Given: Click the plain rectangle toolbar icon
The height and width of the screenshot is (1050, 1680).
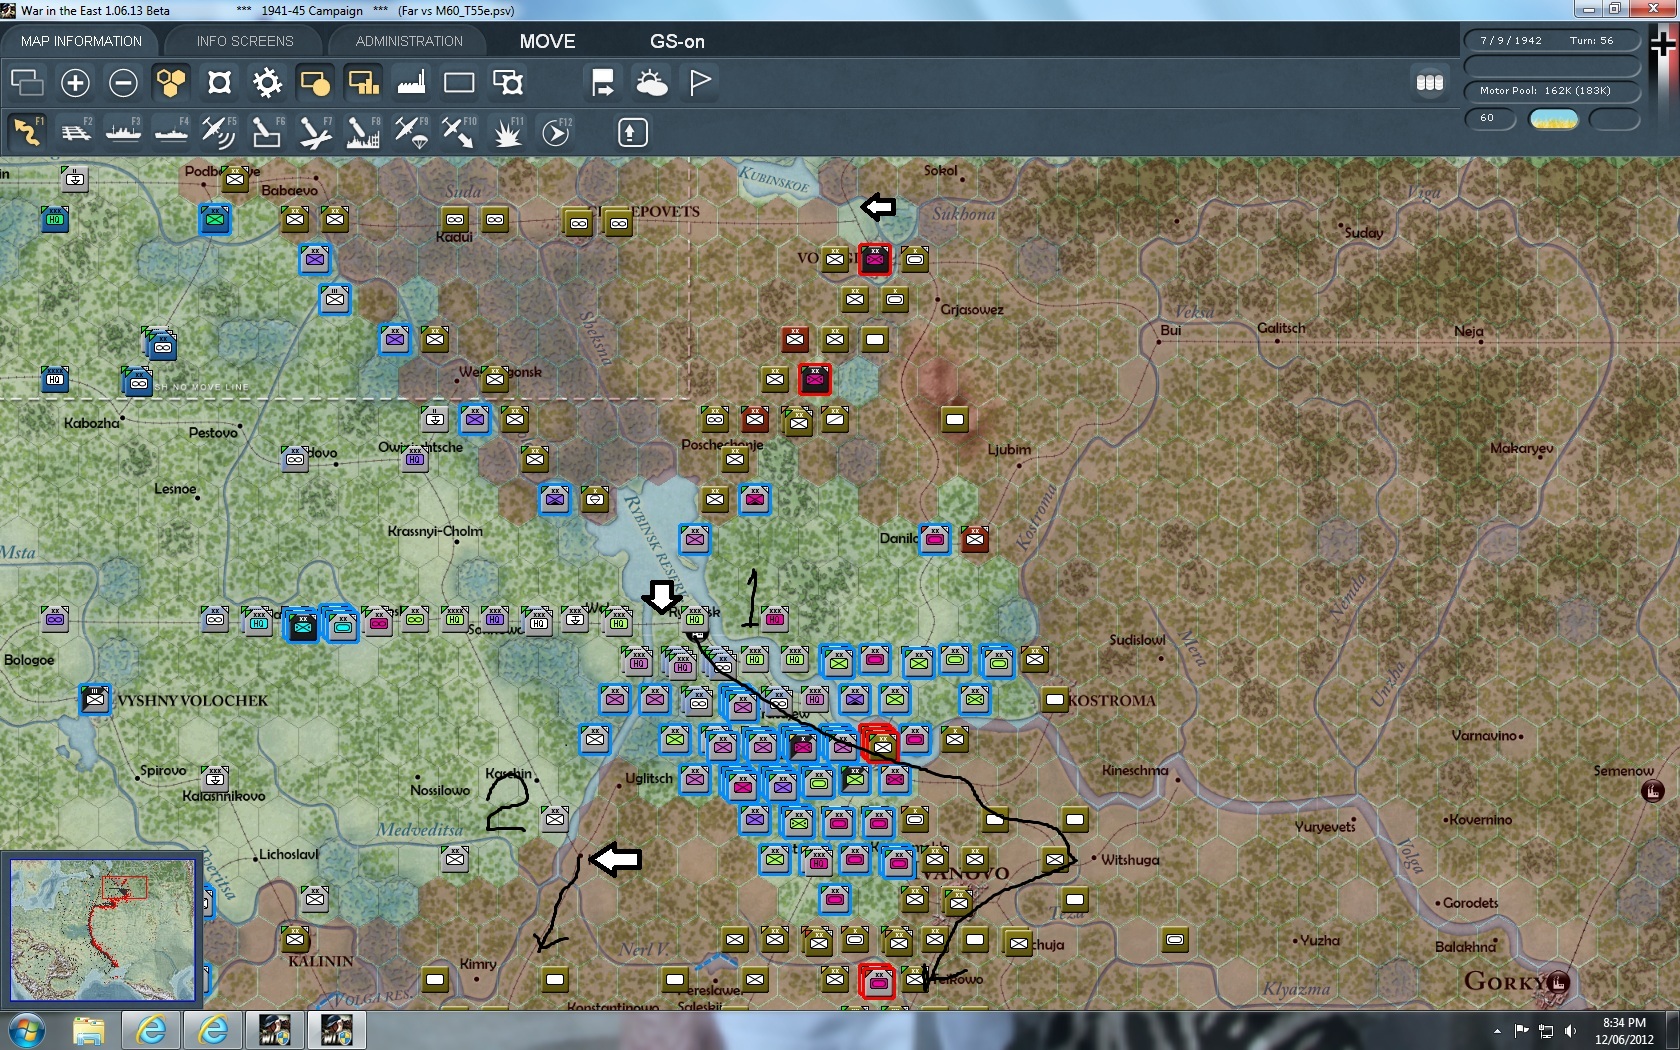Looking at the screenshot, I should (x=459, y=83).
